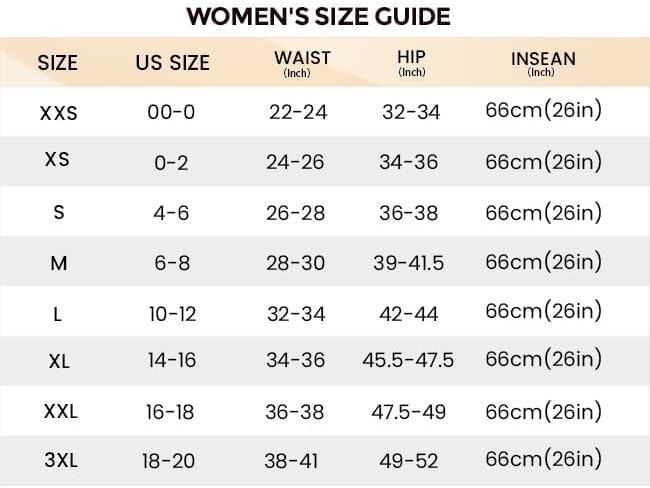Select the hip value 49-52
Screen dimensions: 650x488
click(x=410, y=459)
